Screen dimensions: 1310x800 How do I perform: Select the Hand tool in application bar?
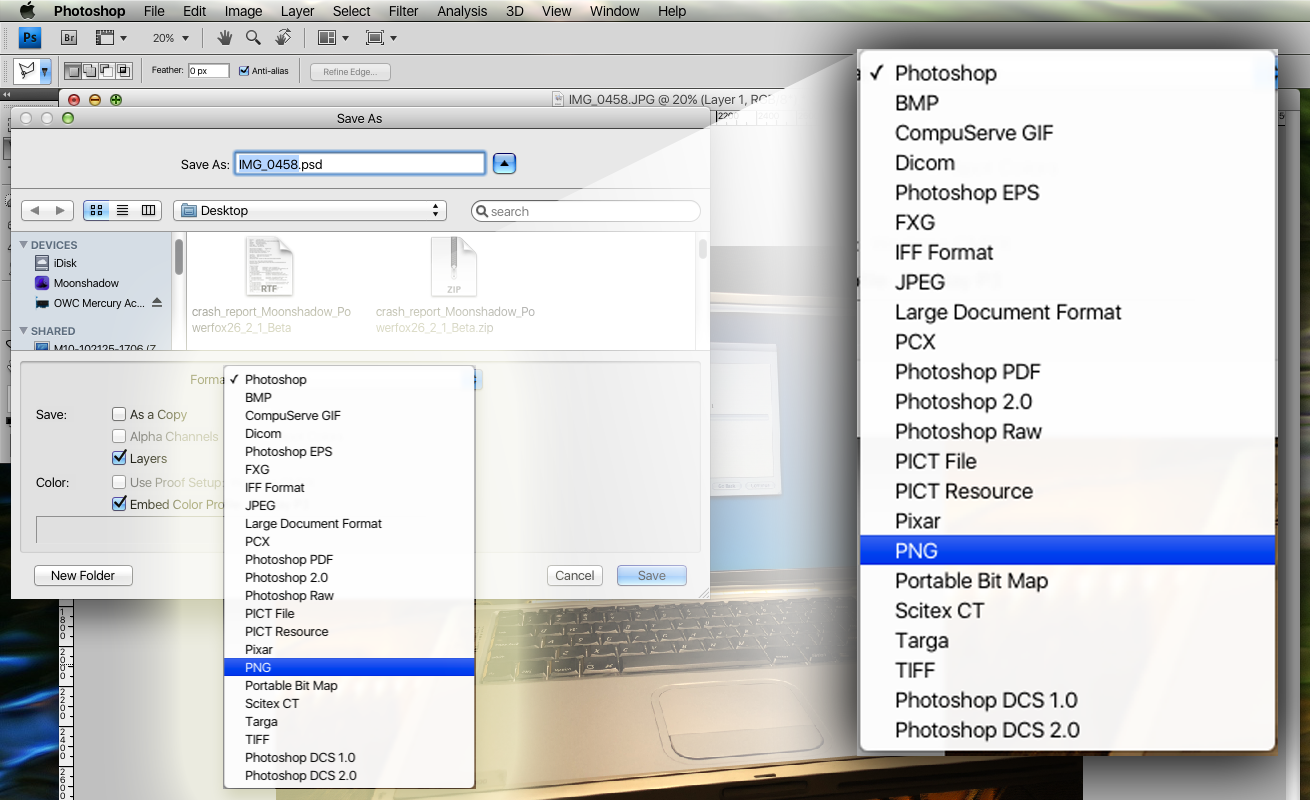click(x=225, y=38)
